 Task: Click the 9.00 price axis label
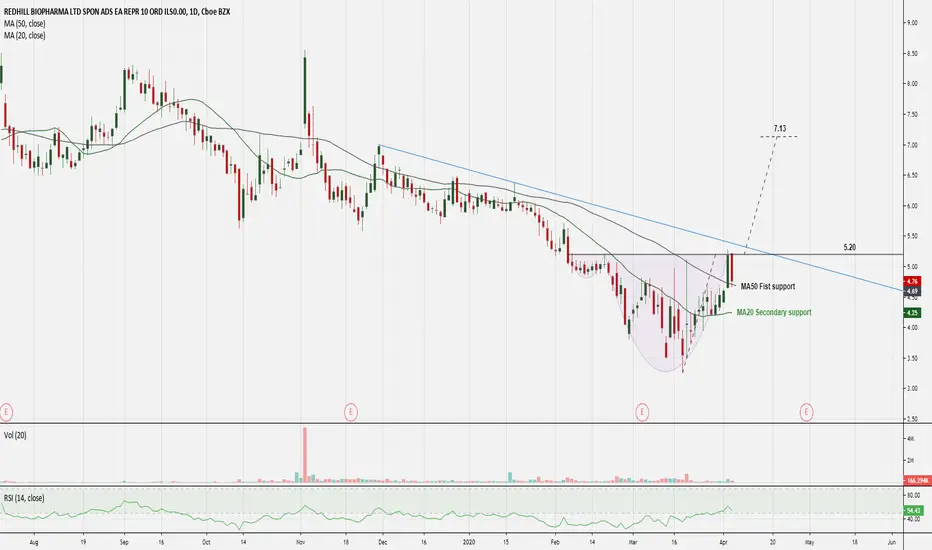[911, 23]
